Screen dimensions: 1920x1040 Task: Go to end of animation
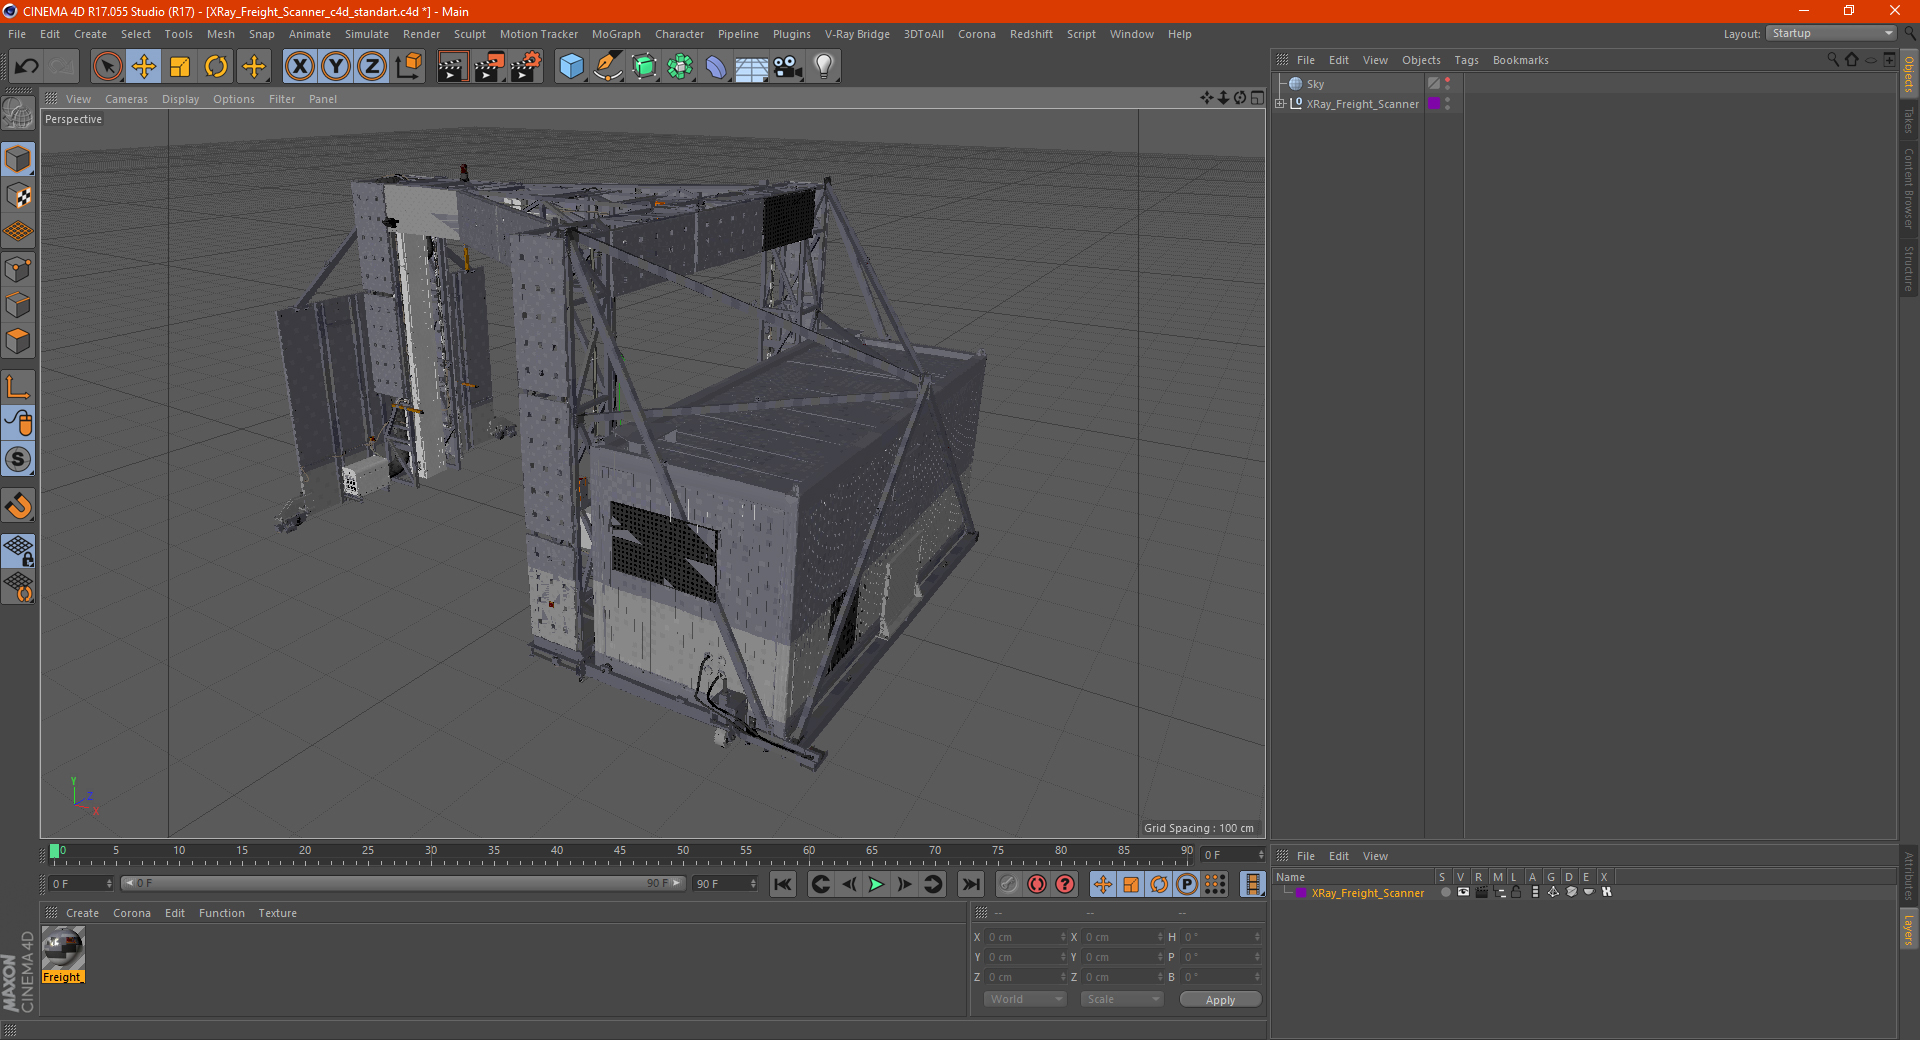click(x=971, y=884)
